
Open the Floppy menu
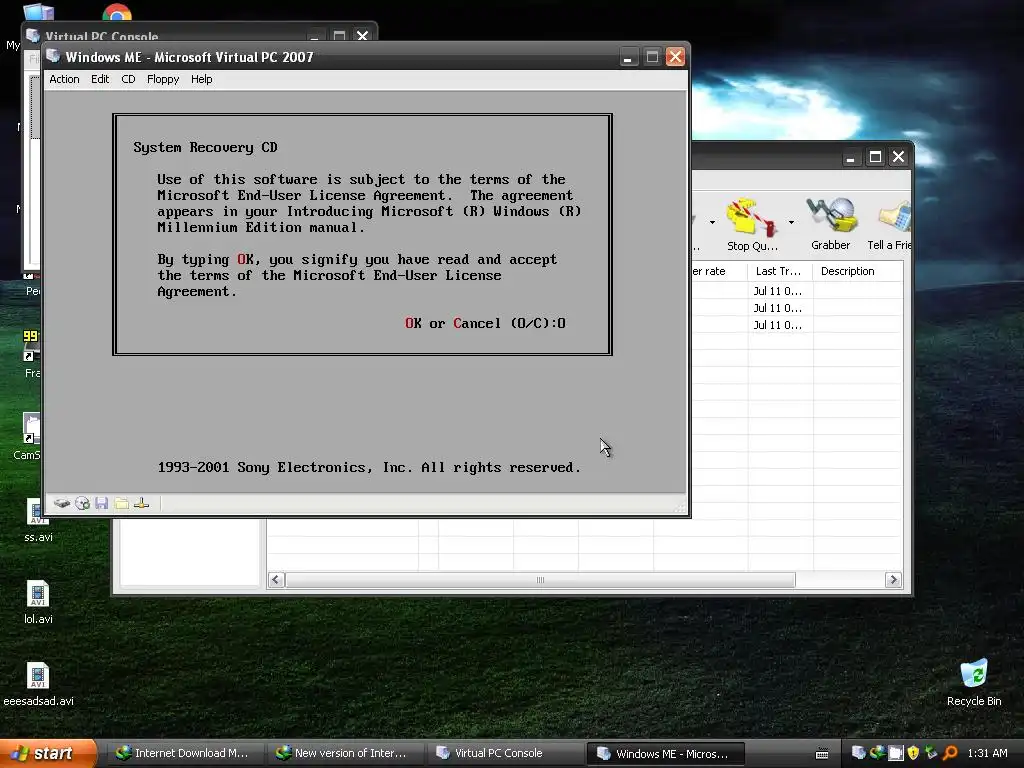click(x=163, y=79)
